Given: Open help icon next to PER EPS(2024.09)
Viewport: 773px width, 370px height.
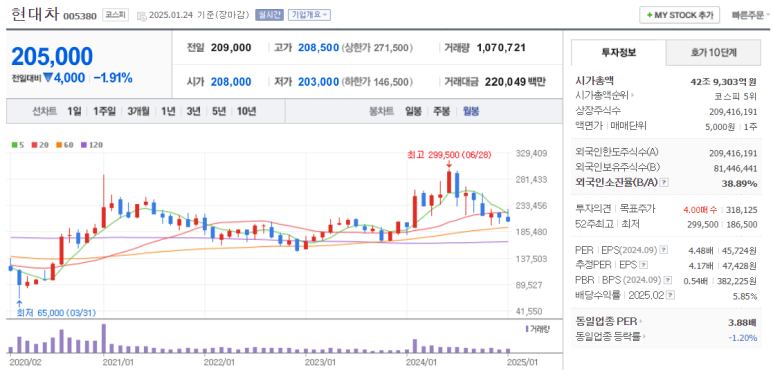Looking at the screenshot, I should click(x=664, y=250).
